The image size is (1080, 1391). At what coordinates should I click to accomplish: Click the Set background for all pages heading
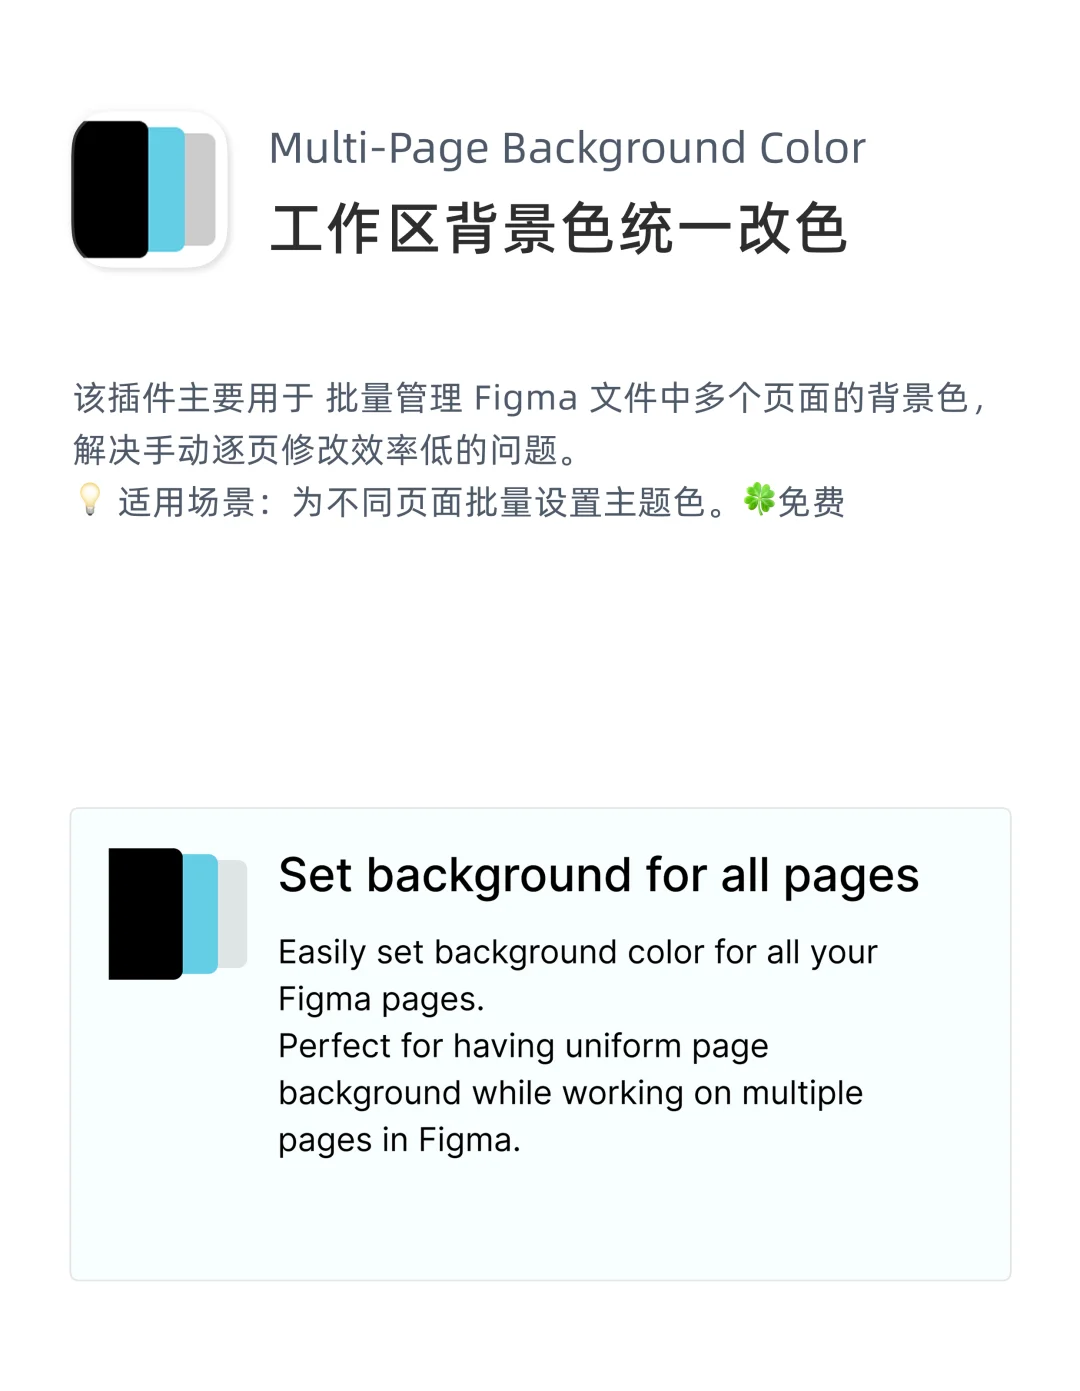tap(598, 876)
